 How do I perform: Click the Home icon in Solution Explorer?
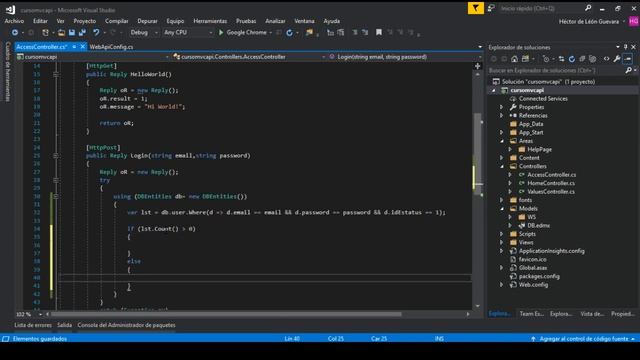click(x=514, y=59)
